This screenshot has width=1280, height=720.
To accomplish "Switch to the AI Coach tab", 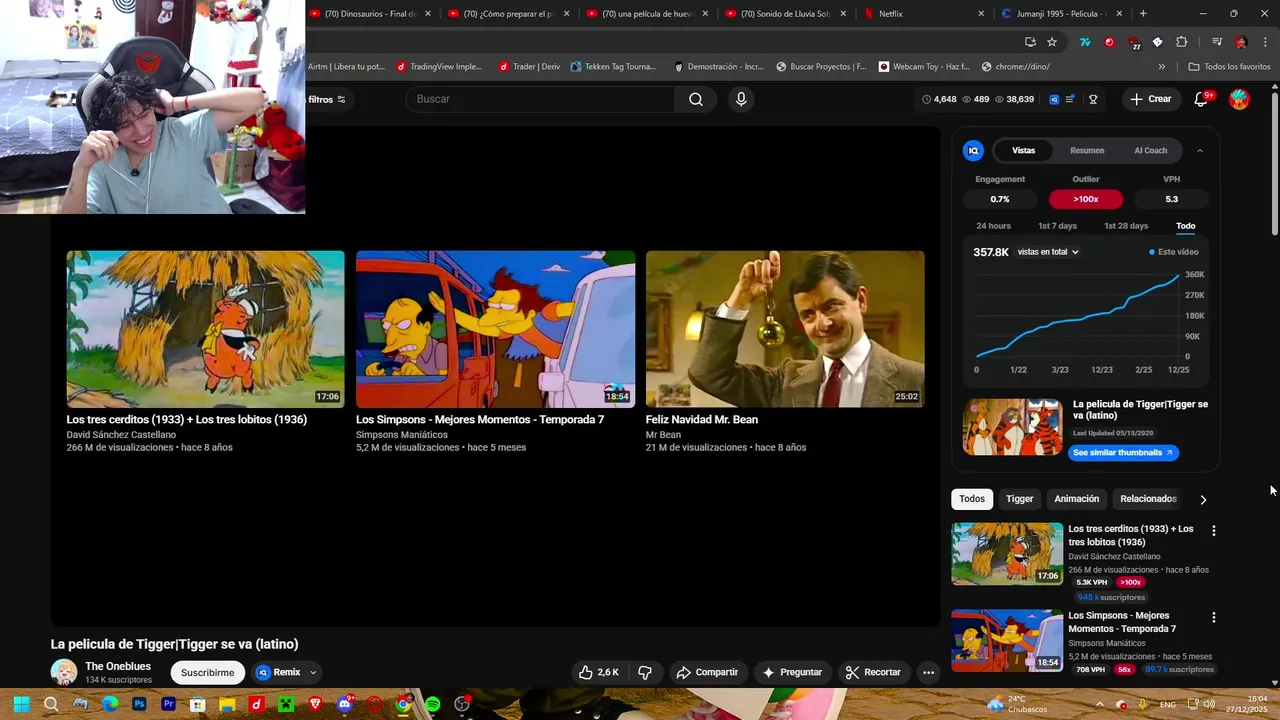I will [x=1150, y=150].
